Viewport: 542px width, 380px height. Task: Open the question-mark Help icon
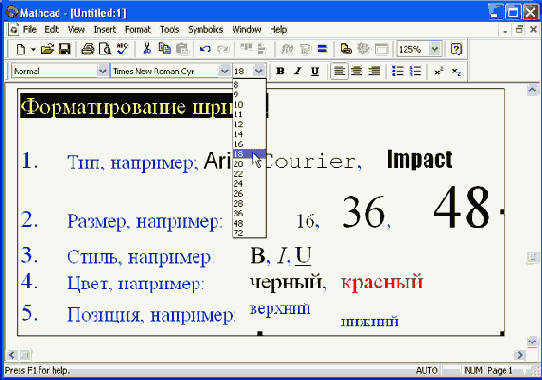click(456, 49)
